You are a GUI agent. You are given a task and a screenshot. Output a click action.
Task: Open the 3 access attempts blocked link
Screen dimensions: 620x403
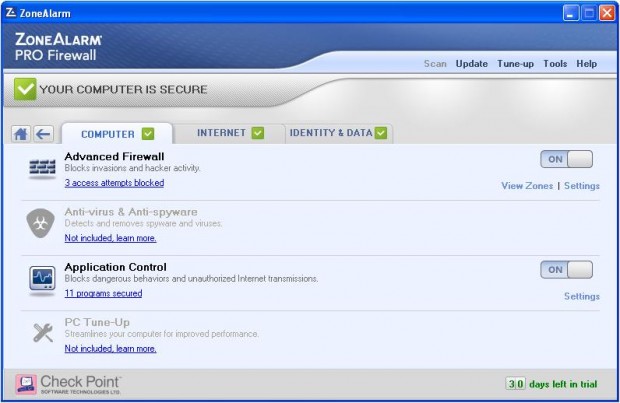[x=114, y=183]
